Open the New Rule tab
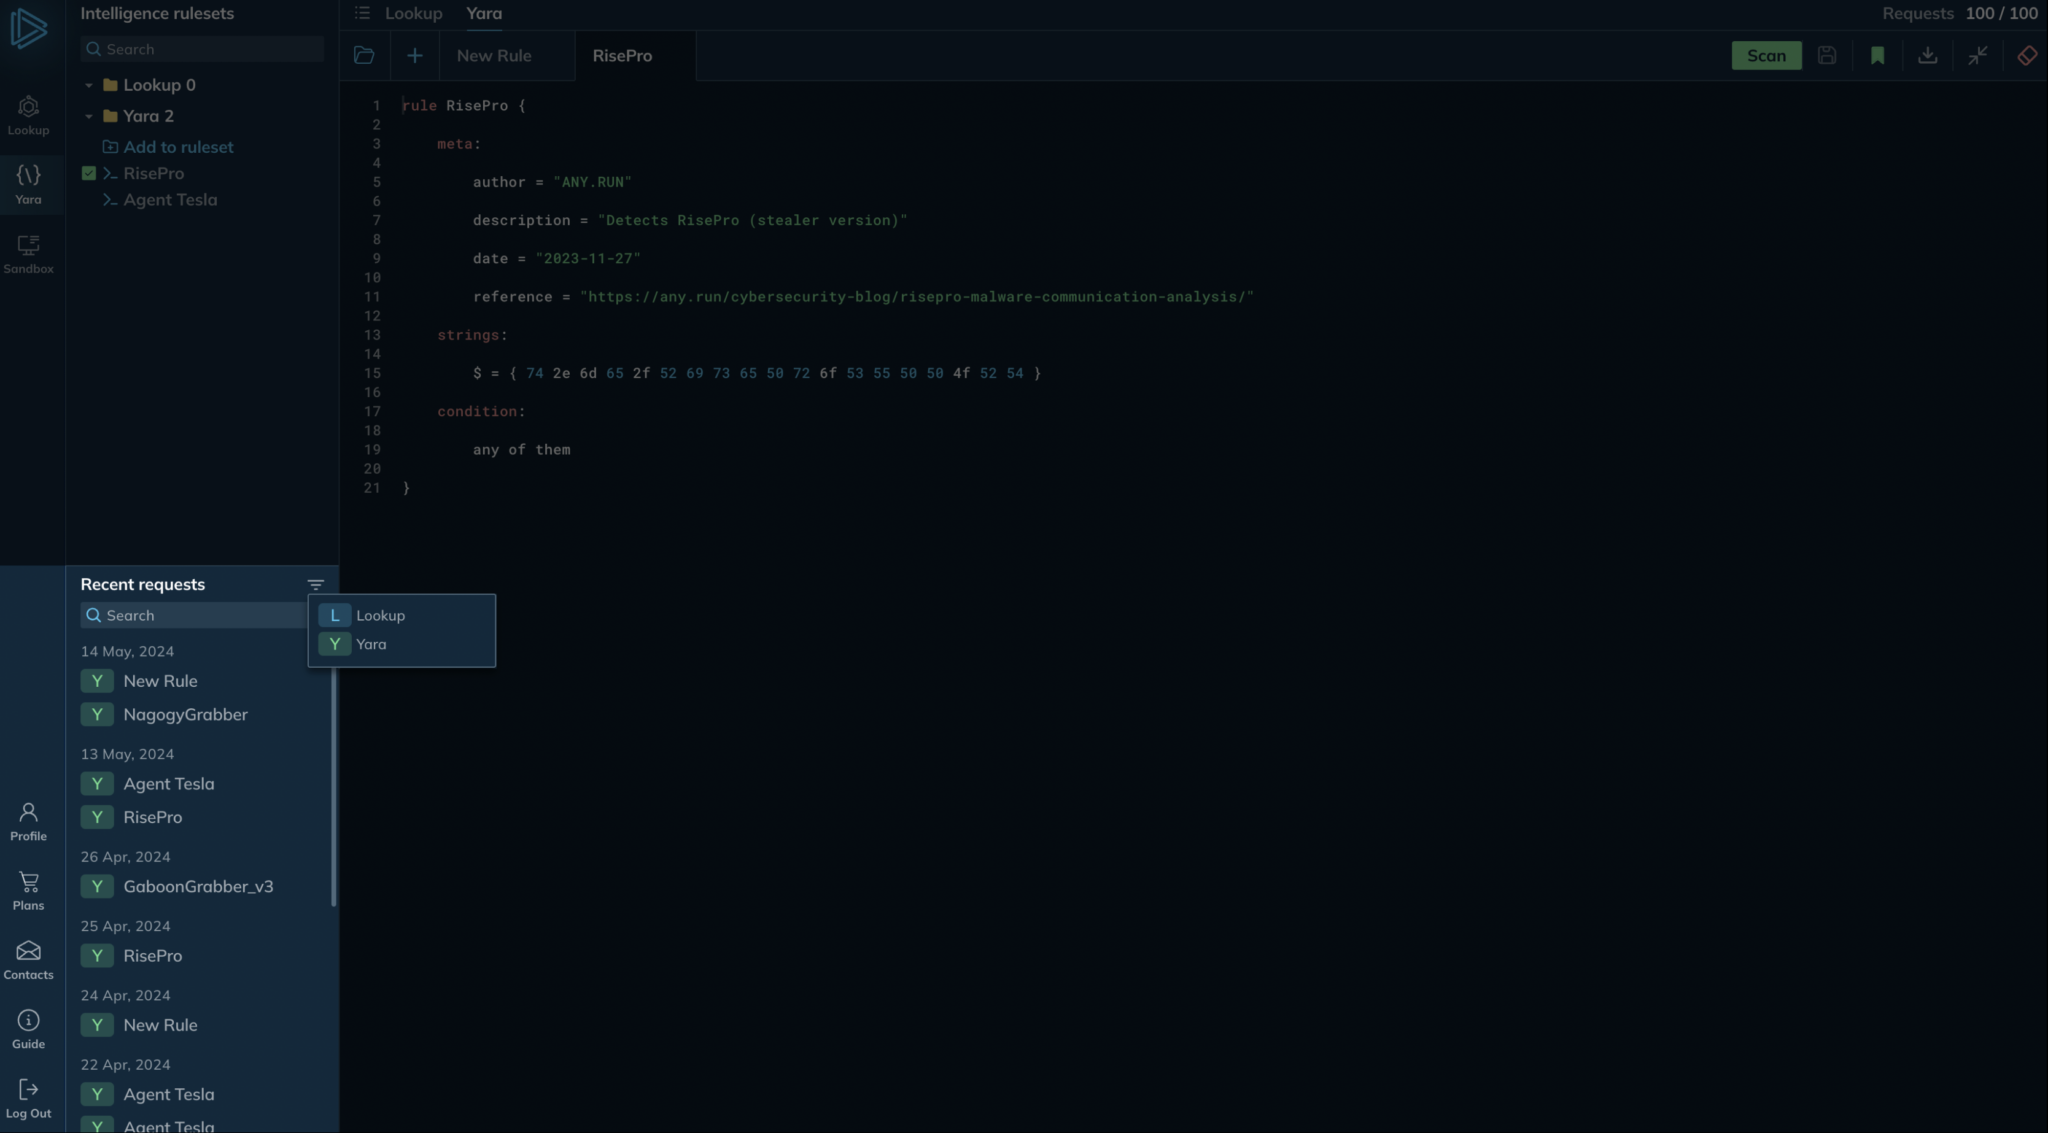The image size is (2048, 1133). (x=494, y=55)
